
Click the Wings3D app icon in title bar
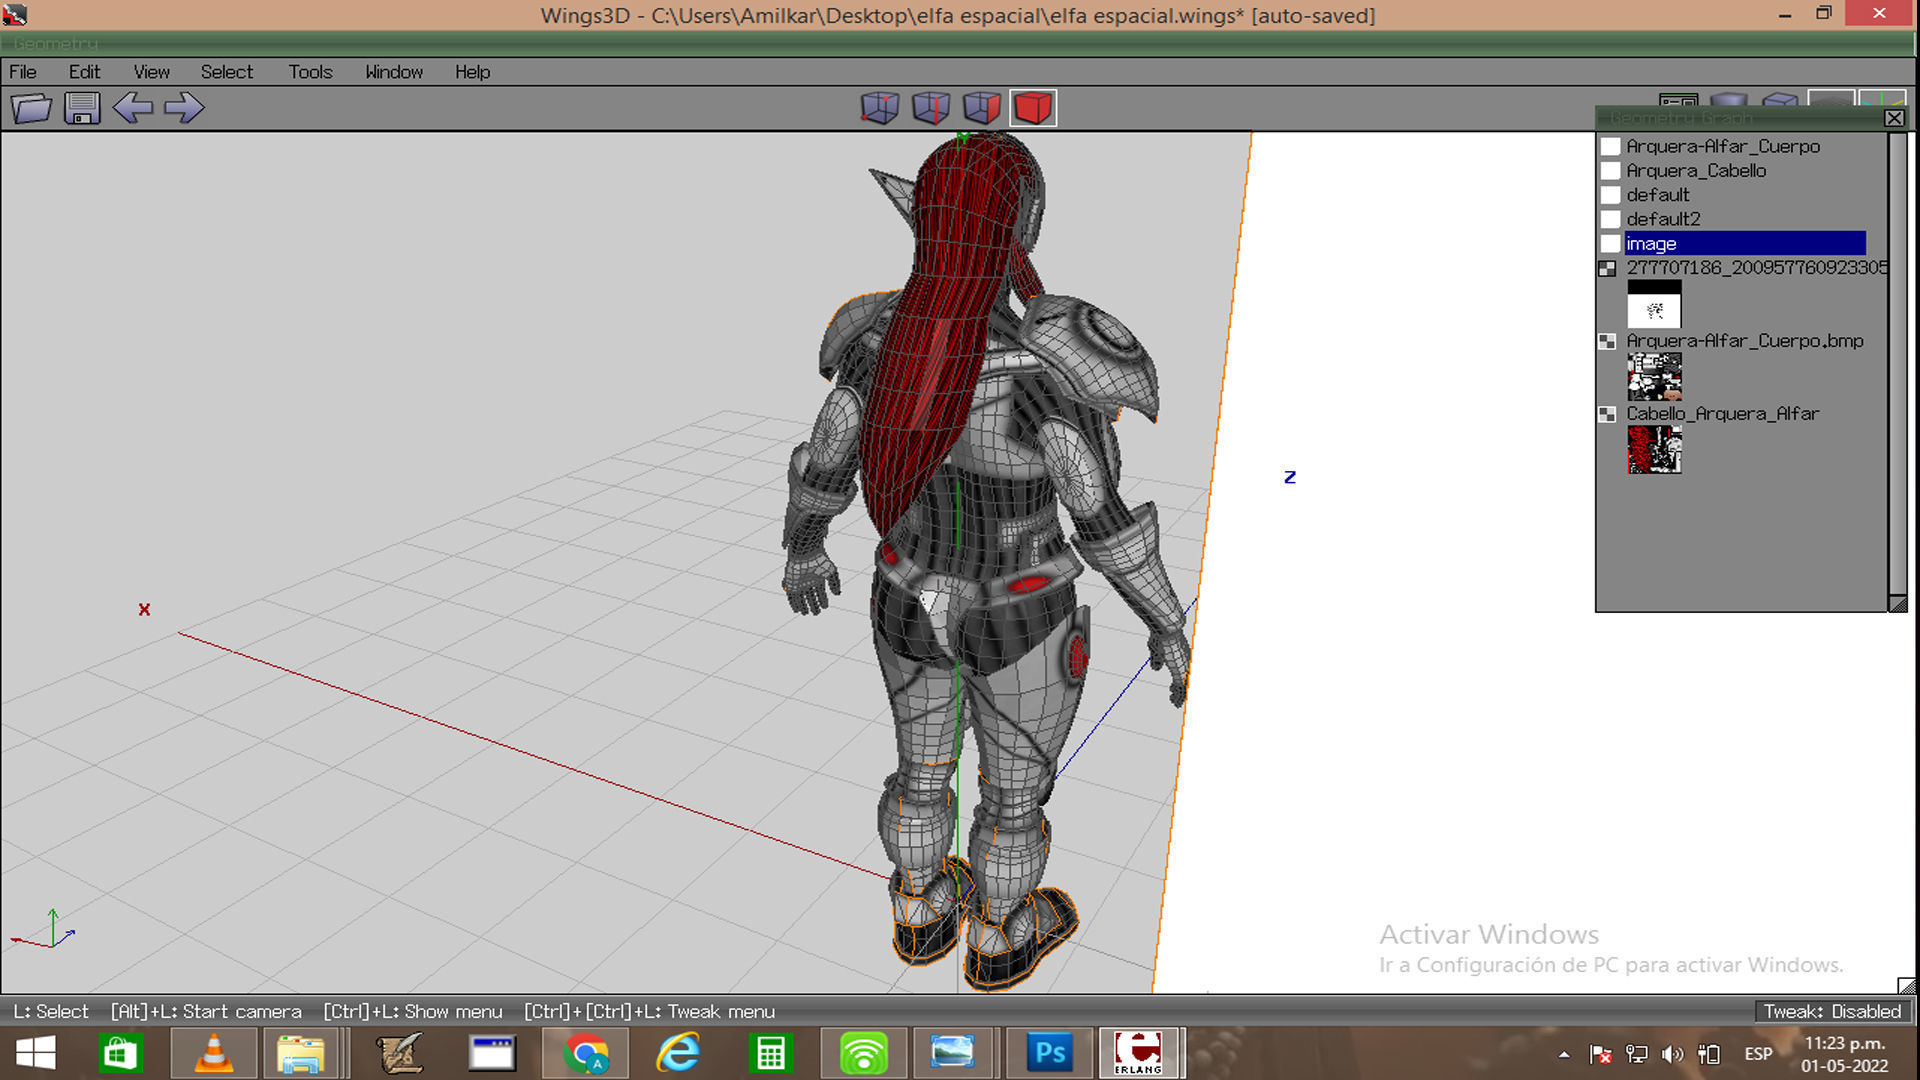[15, 15]
